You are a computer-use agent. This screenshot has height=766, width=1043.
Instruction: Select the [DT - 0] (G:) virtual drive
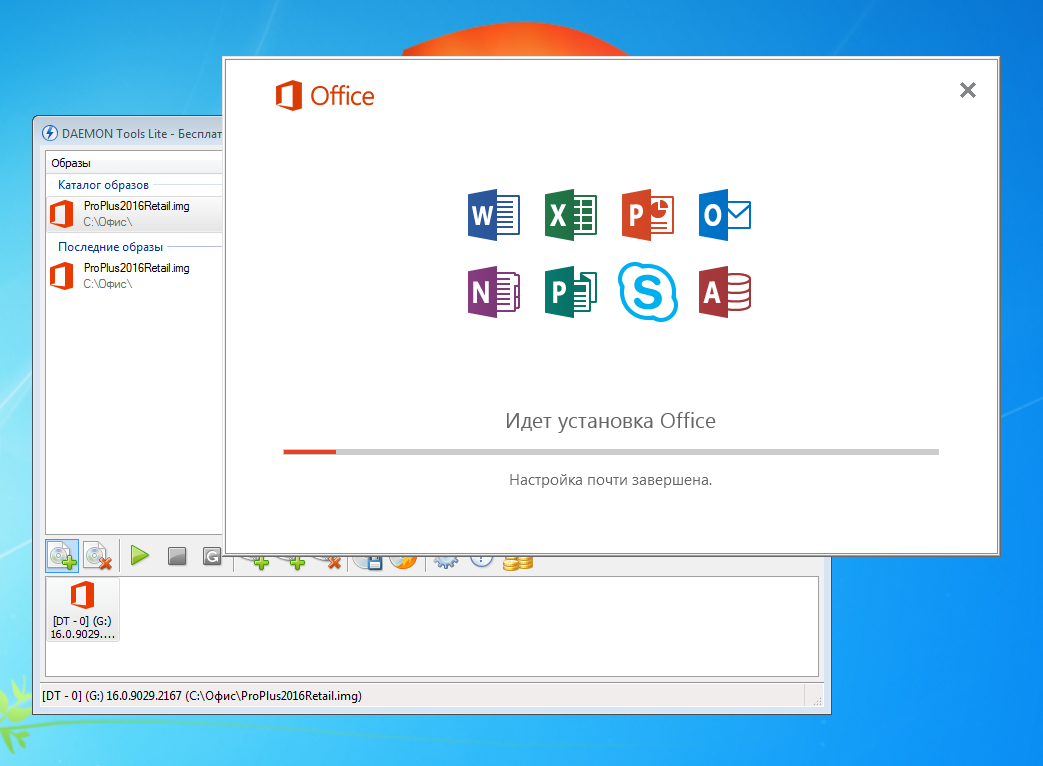[x=82, y=610]
